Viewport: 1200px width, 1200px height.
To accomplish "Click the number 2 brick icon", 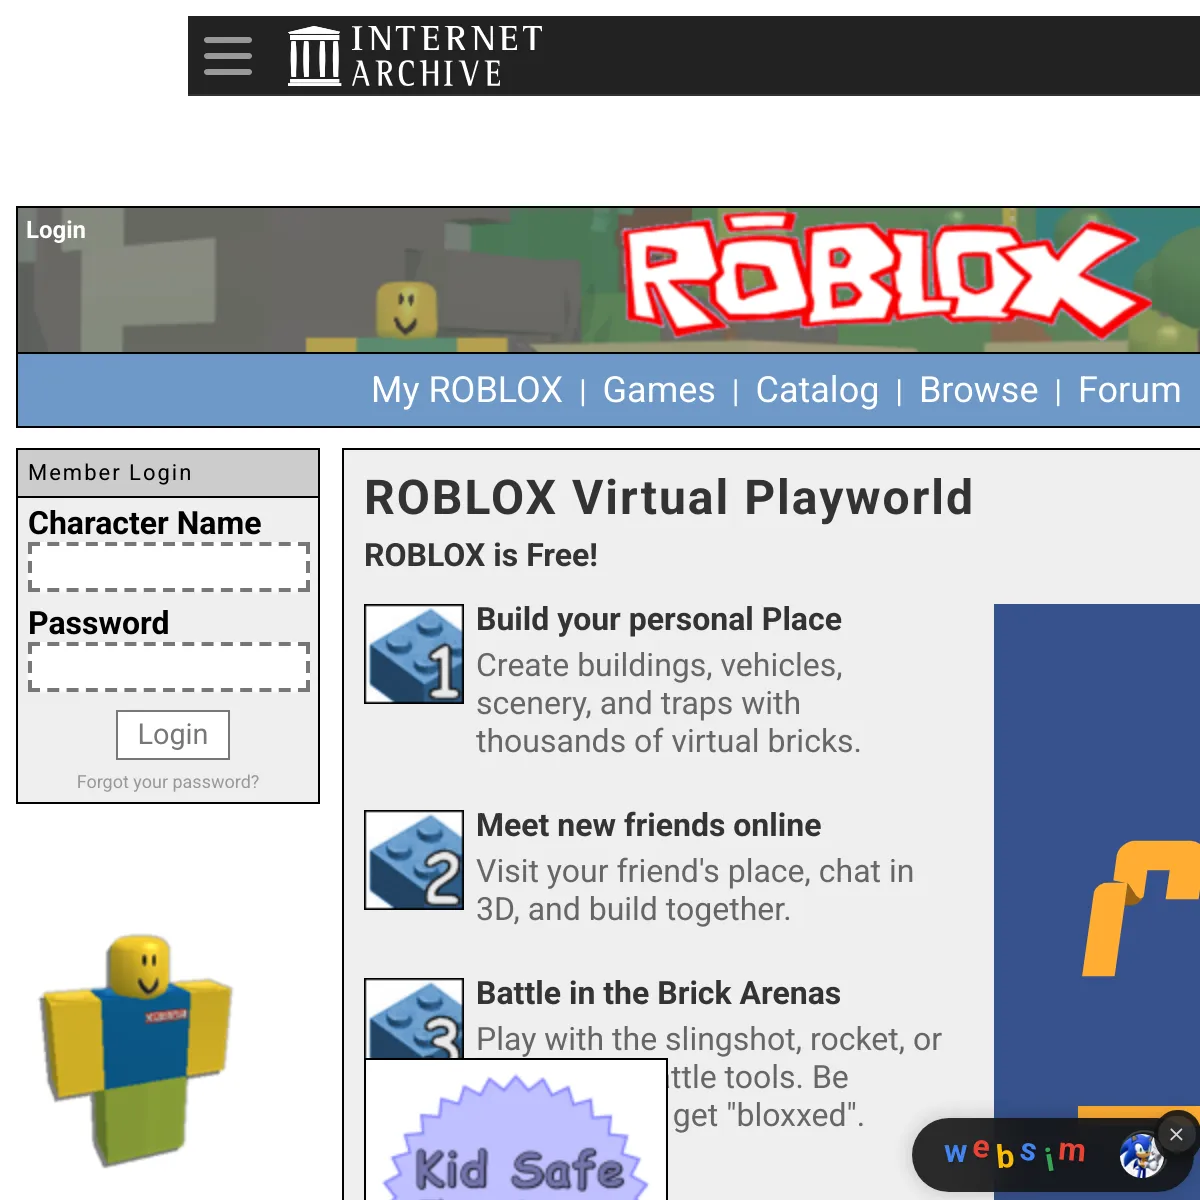I will click(414, 860).
